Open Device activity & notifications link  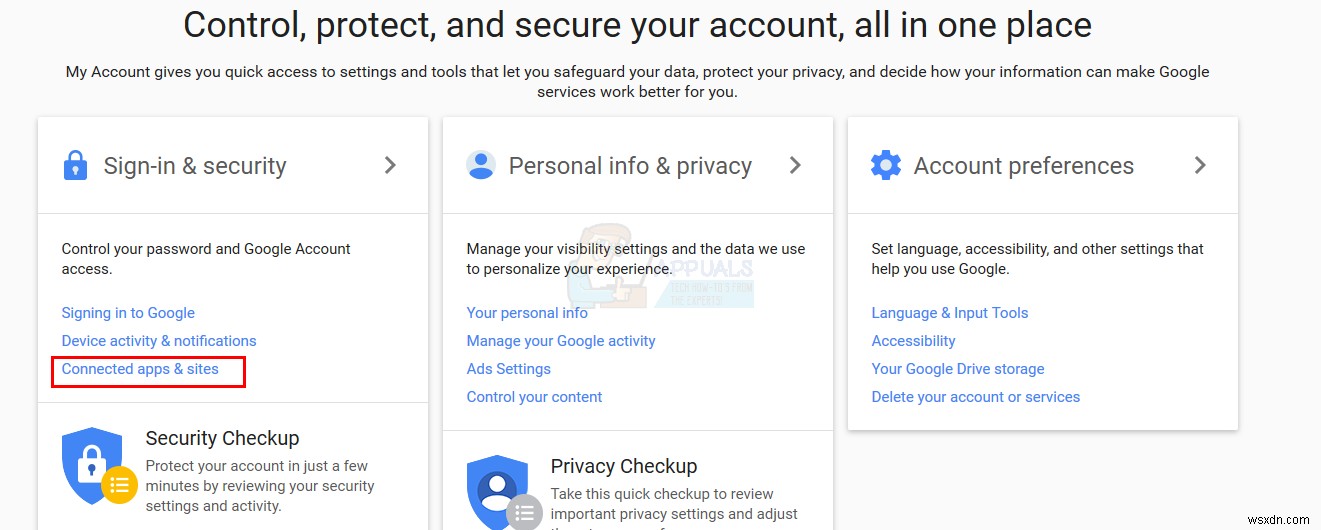[x=159, y=341]
